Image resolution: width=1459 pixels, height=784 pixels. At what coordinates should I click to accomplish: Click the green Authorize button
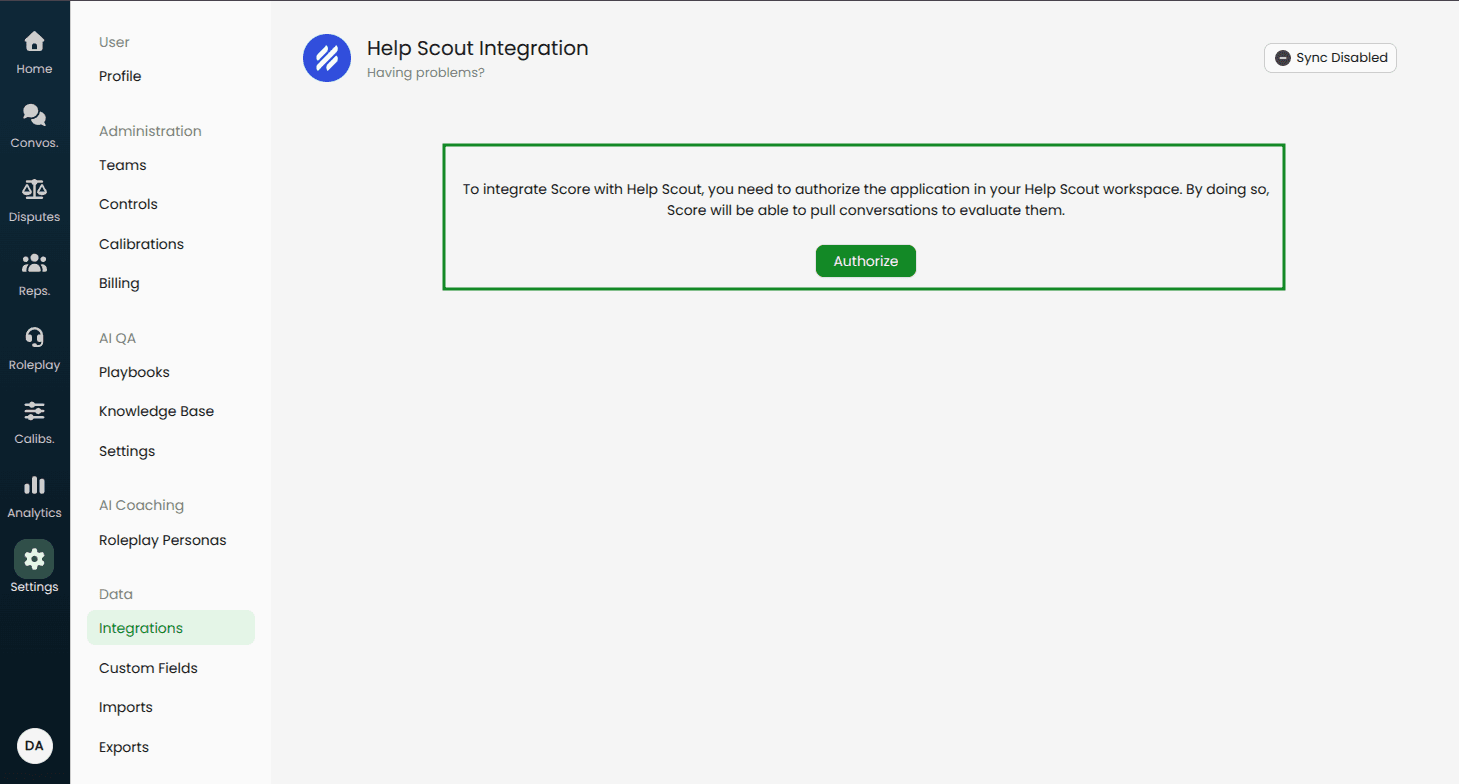[x=866, y=261]
